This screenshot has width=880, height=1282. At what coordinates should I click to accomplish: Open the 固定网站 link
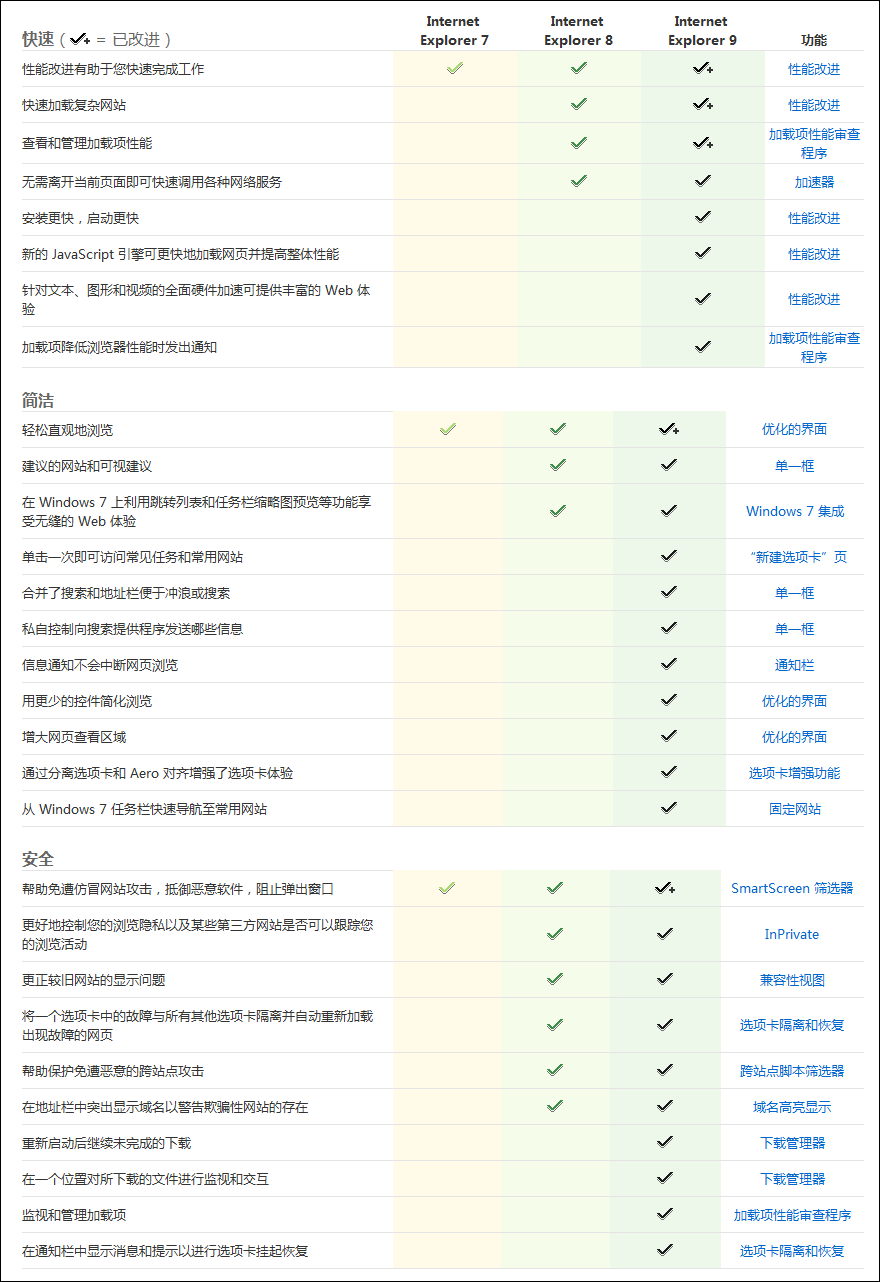(x=794, y=809)
